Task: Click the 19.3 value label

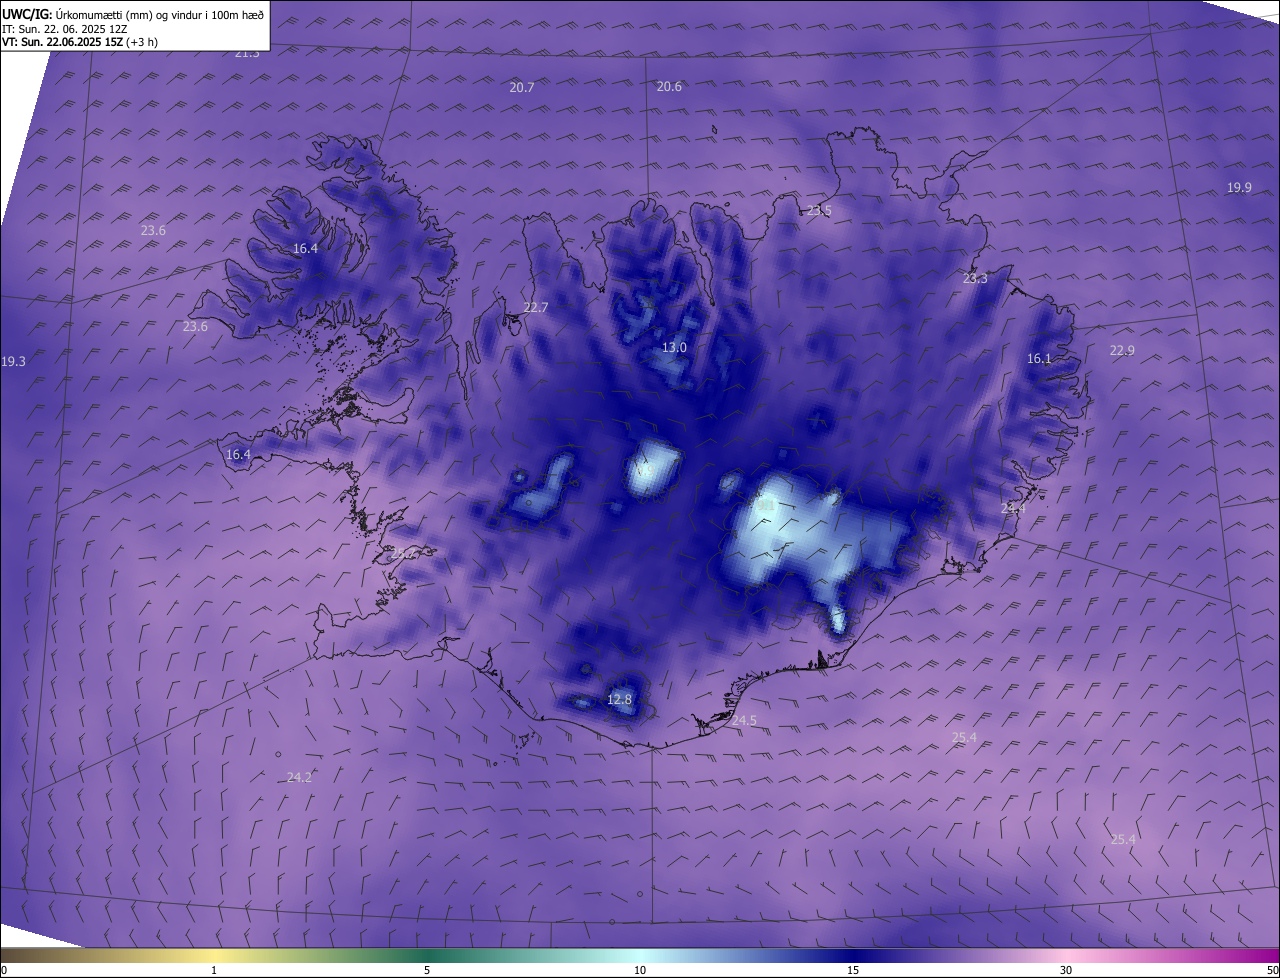Action: click(x=13, y=362)
